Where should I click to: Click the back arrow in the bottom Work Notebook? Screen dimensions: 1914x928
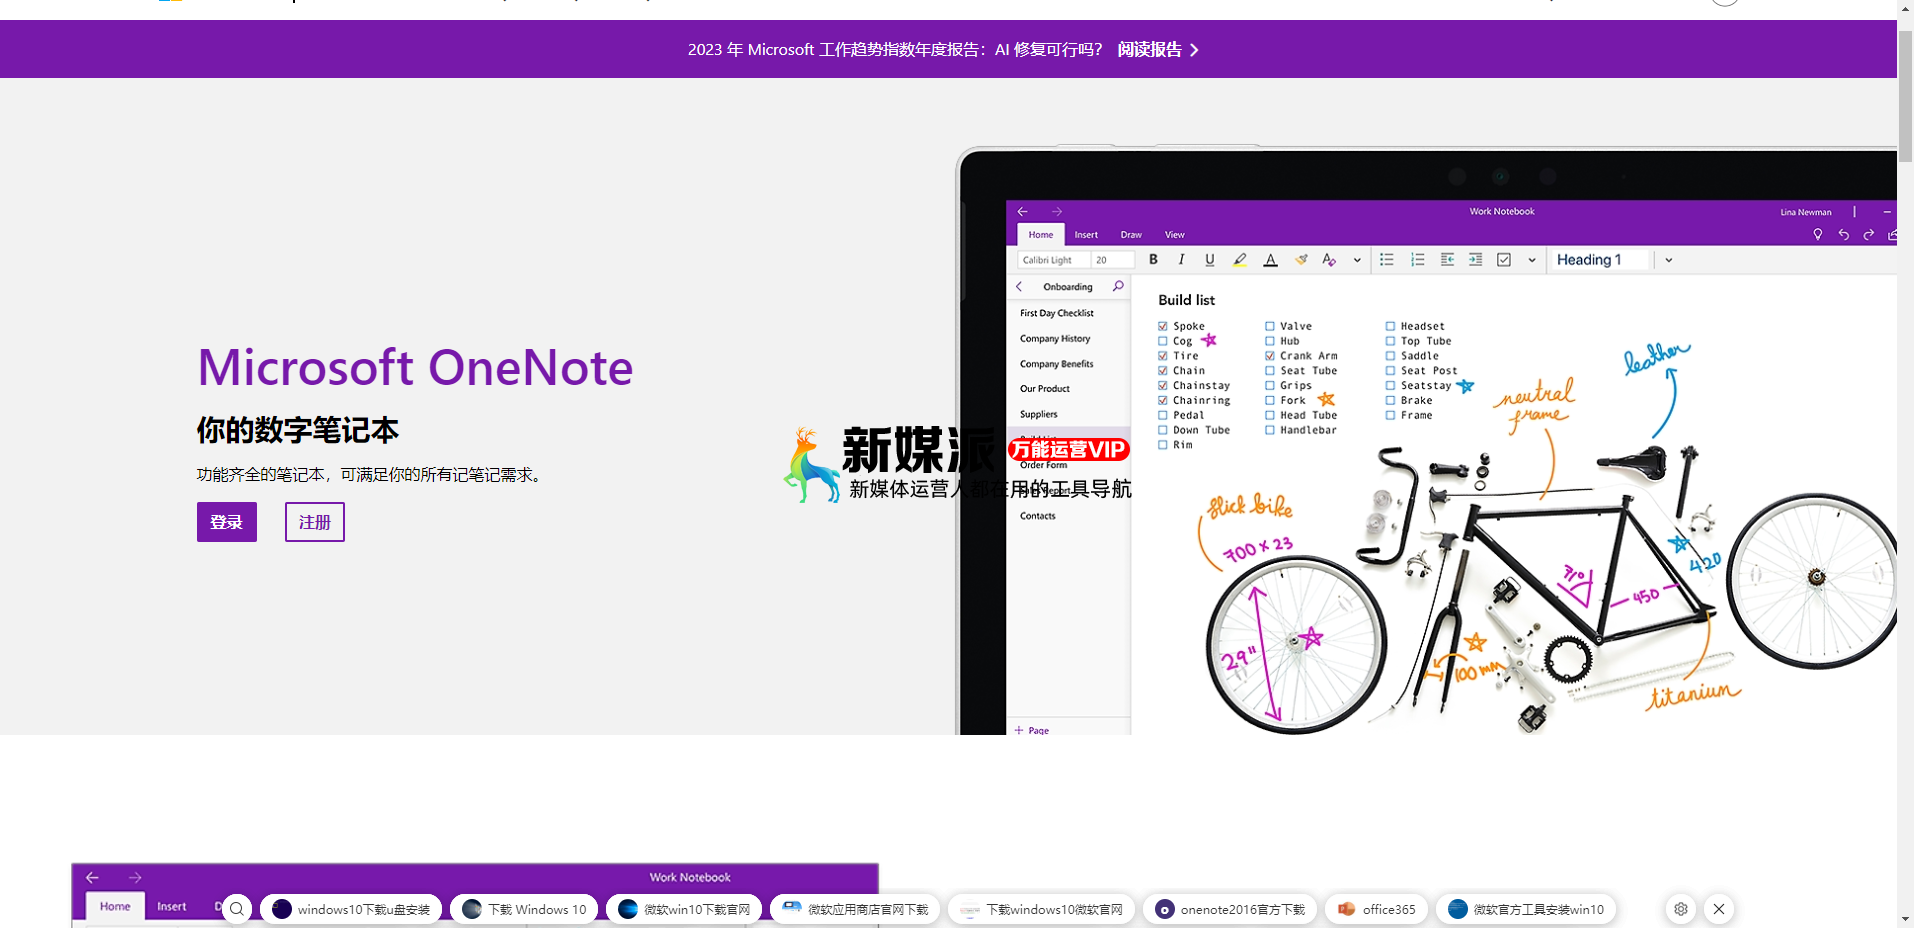pyautogui.click(x=92, y=877)
